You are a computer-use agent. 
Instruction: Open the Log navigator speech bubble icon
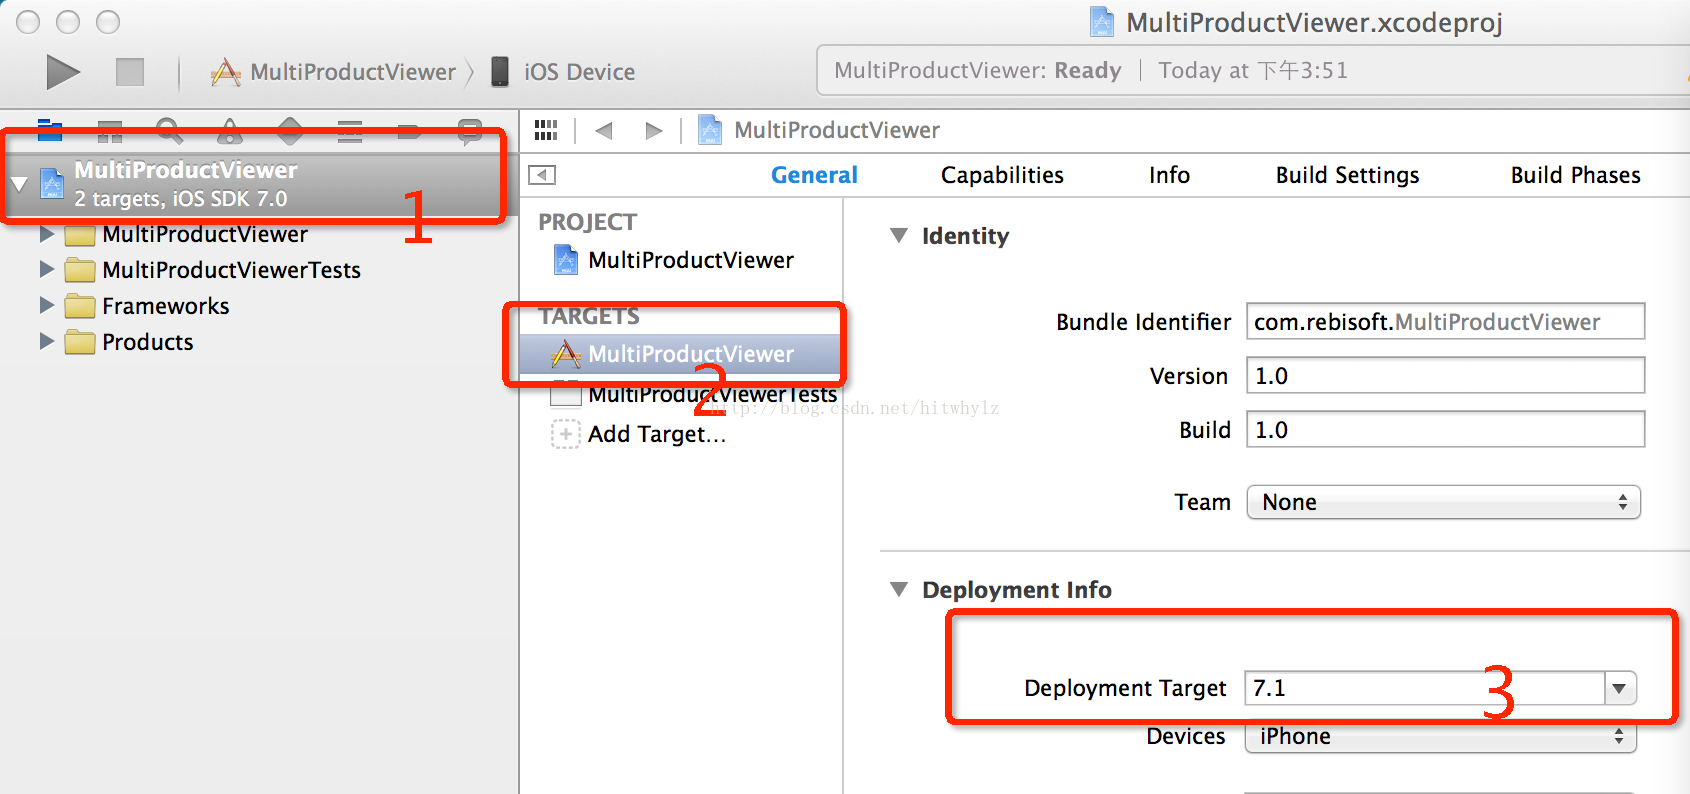(470, 130)
